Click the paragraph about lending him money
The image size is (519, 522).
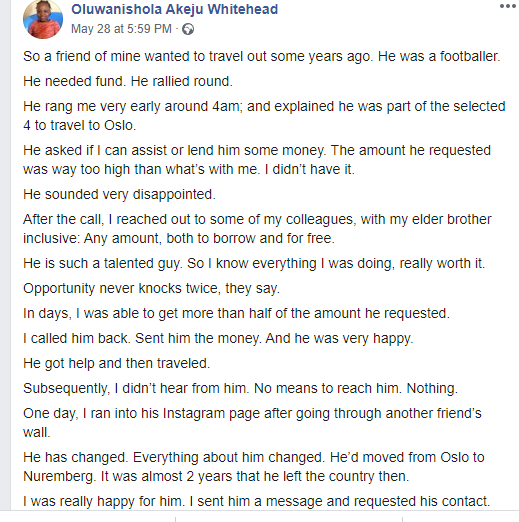pyautogui.click(x=257, y=160)
